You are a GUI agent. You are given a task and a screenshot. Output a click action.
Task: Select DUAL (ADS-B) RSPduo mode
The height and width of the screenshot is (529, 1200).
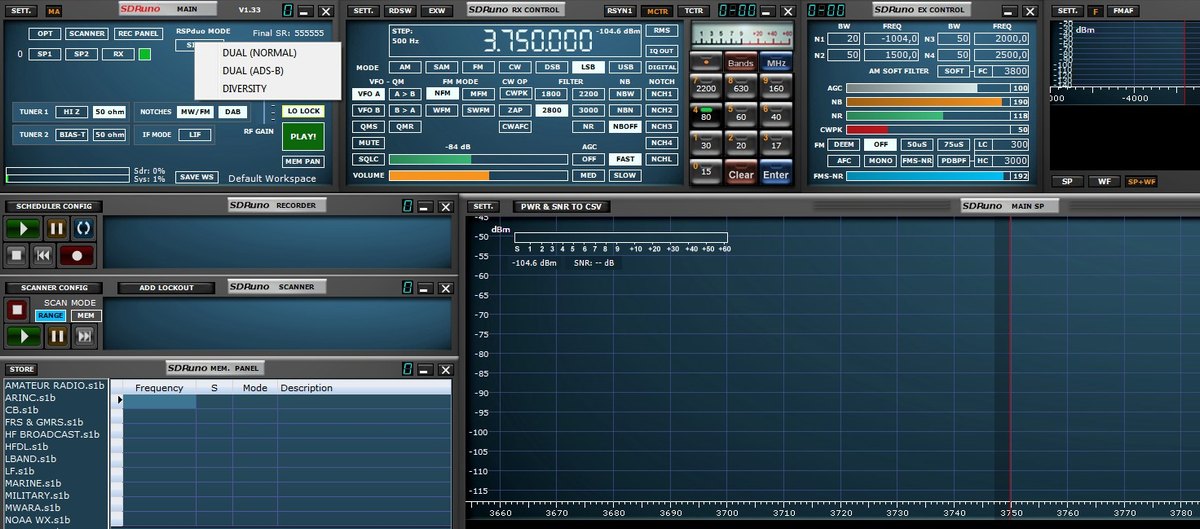266,70
